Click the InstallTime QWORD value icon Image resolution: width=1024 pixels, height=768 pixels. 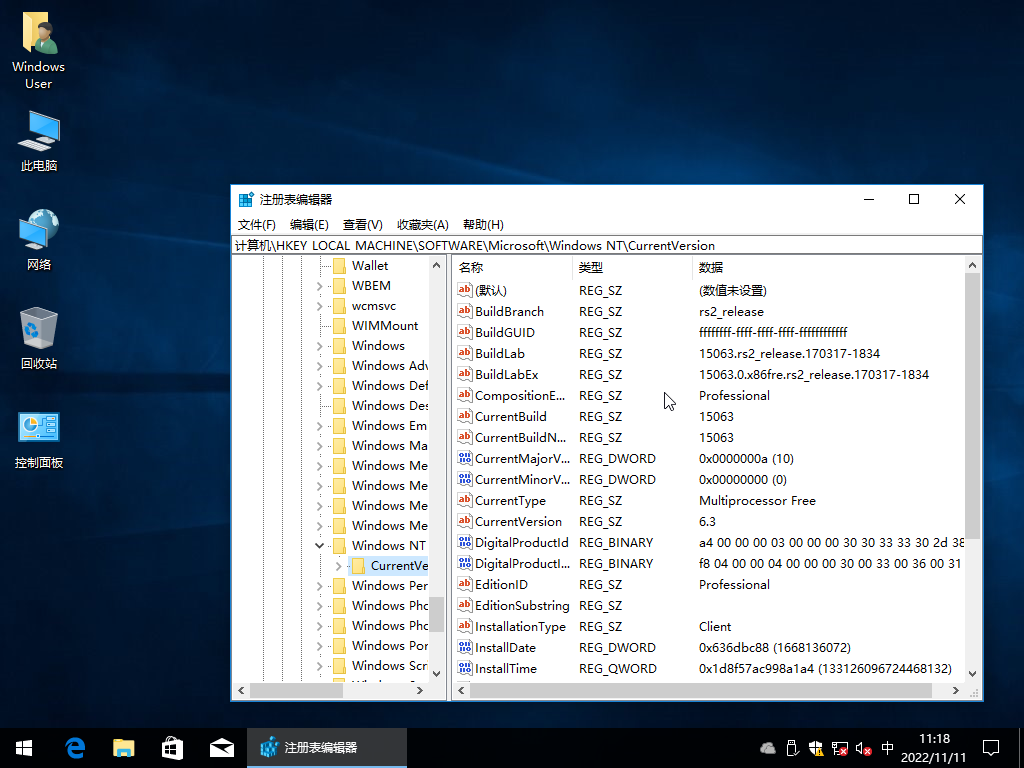(465, 668)
